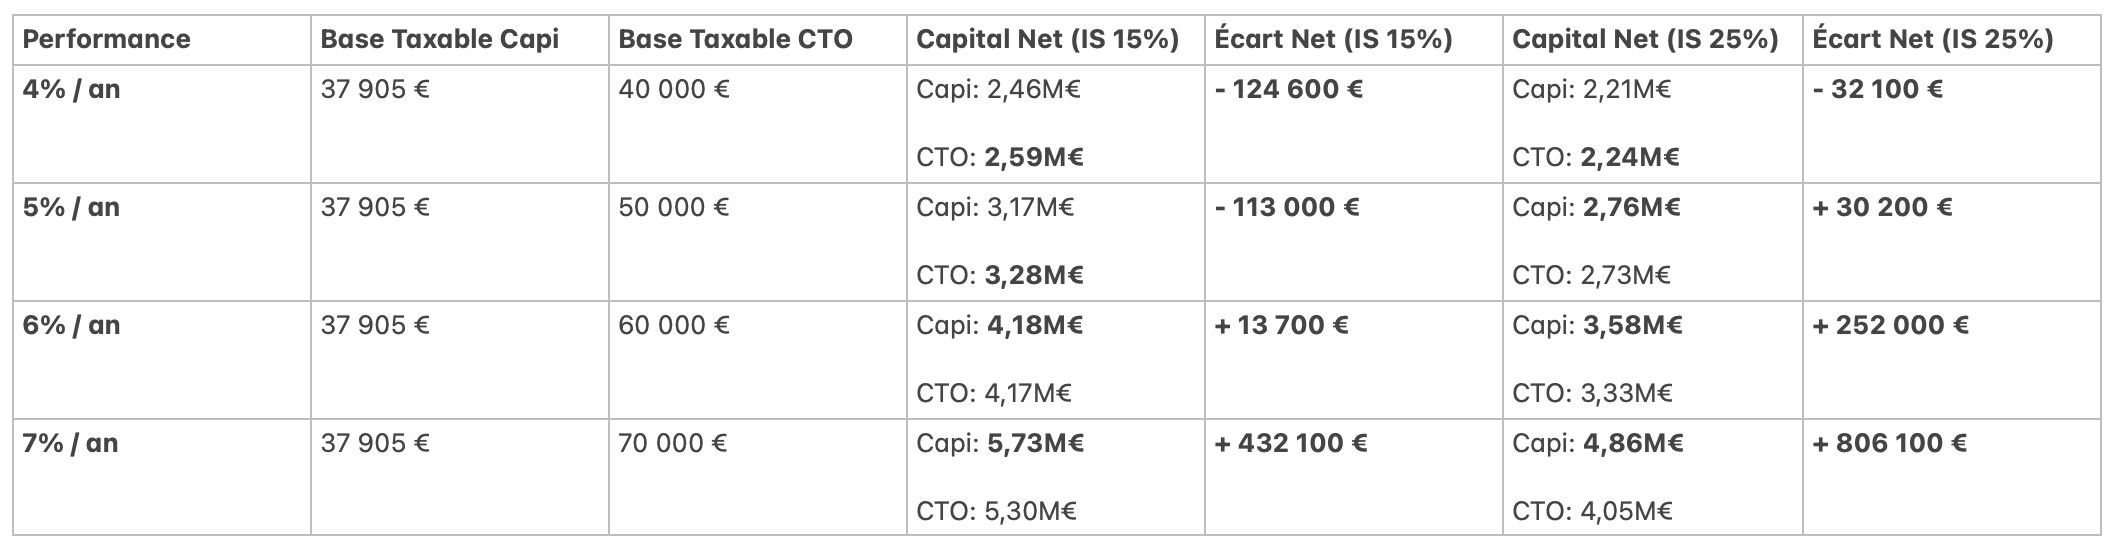Select the 7% / an row label
This screenshot has height=542, width=2116.
click(70, 444)
